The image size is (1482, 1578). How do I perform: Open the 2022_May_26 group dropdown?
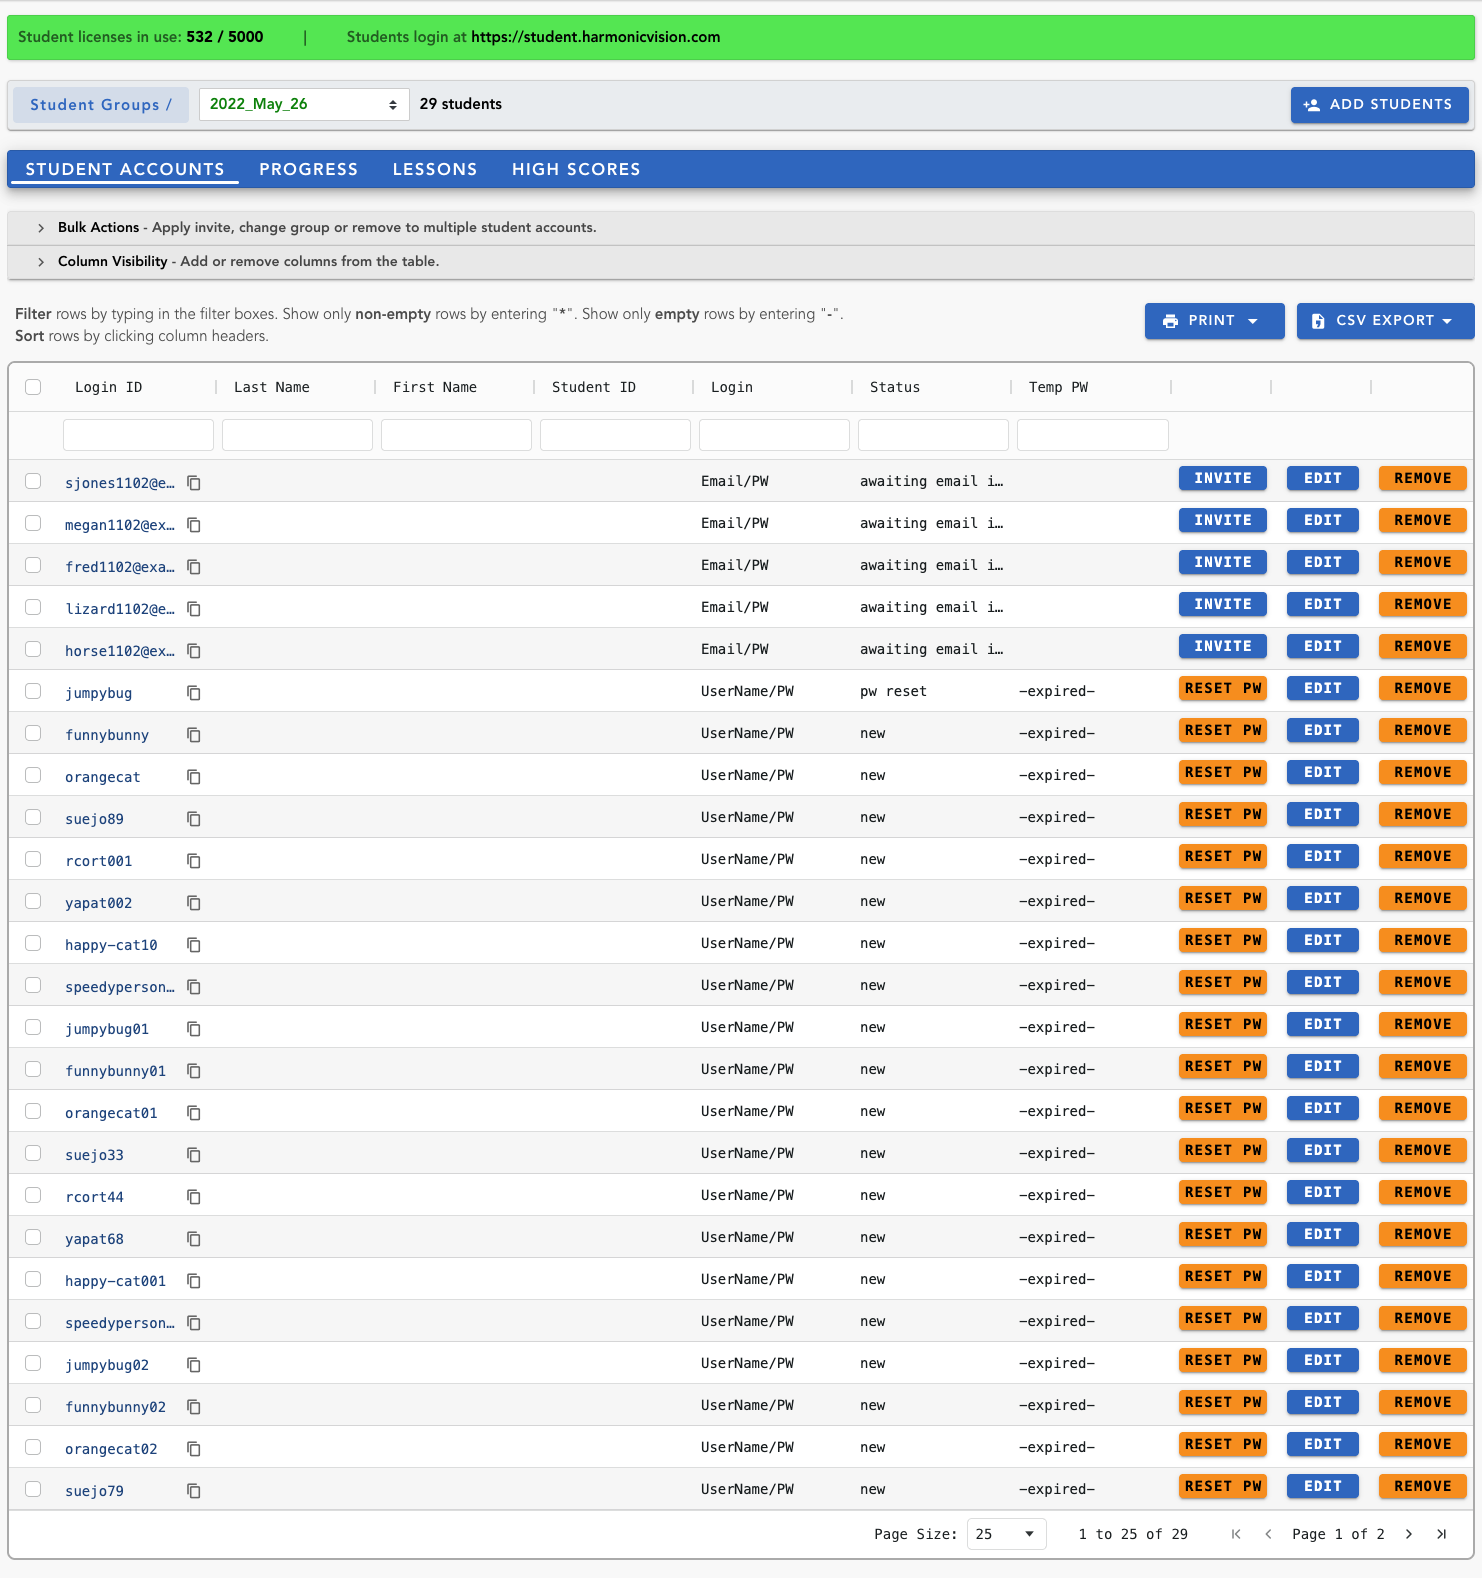[x=304, y=104]
